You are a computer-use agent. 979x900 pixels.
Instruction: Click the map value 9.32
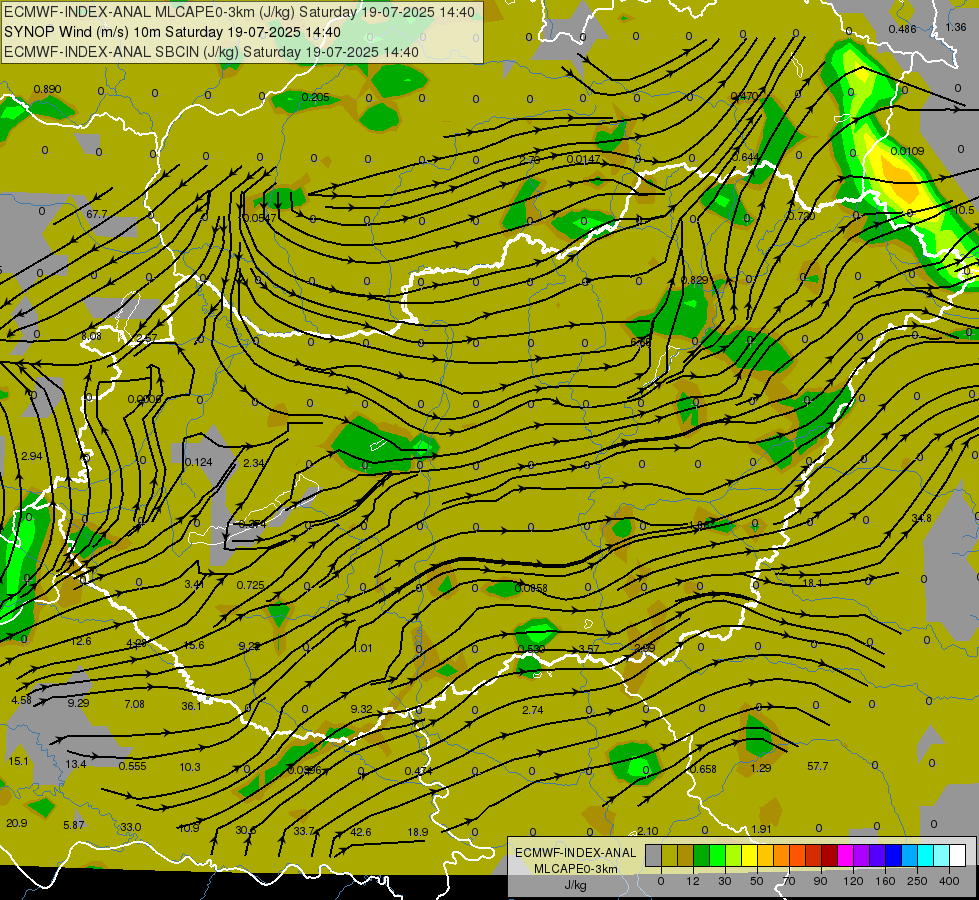point(362,709)
